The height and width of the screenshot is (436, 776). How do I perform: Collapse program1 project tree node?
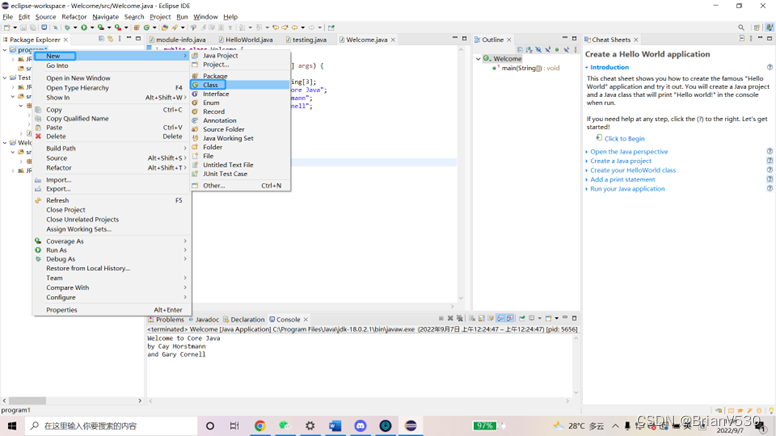point(5,50)
